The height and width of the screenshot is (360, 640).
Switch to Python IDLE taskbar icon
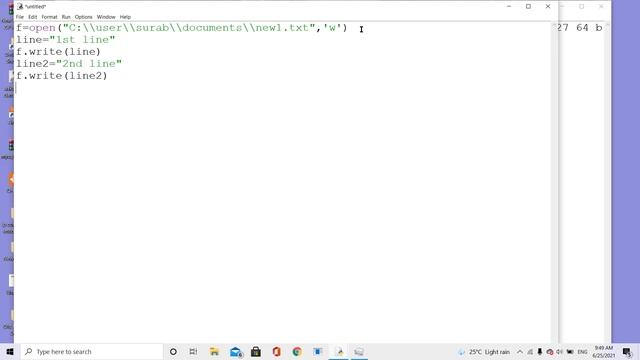339,351
